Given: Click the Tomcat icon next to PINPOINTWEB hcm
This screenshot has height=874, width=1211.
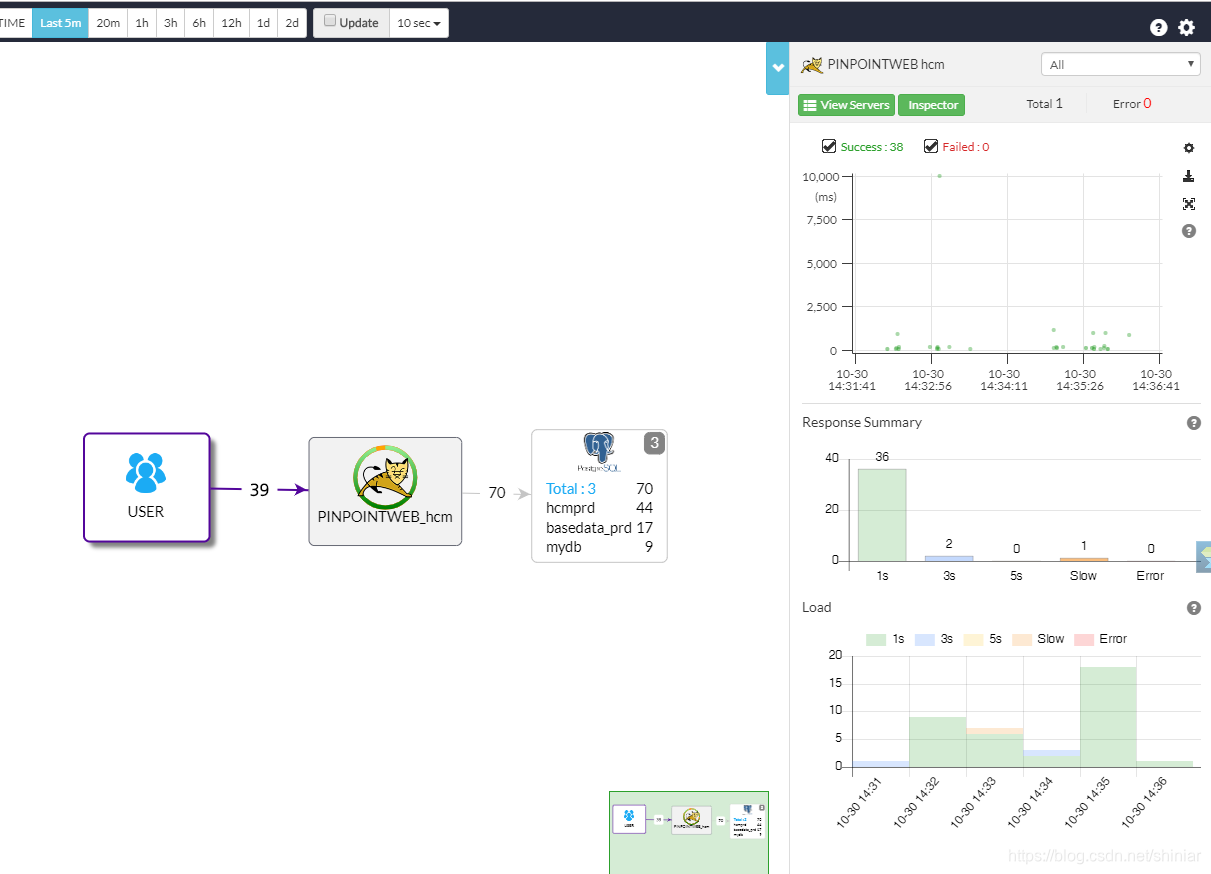Looking at the screenshot, I should [x=810, y=63].
